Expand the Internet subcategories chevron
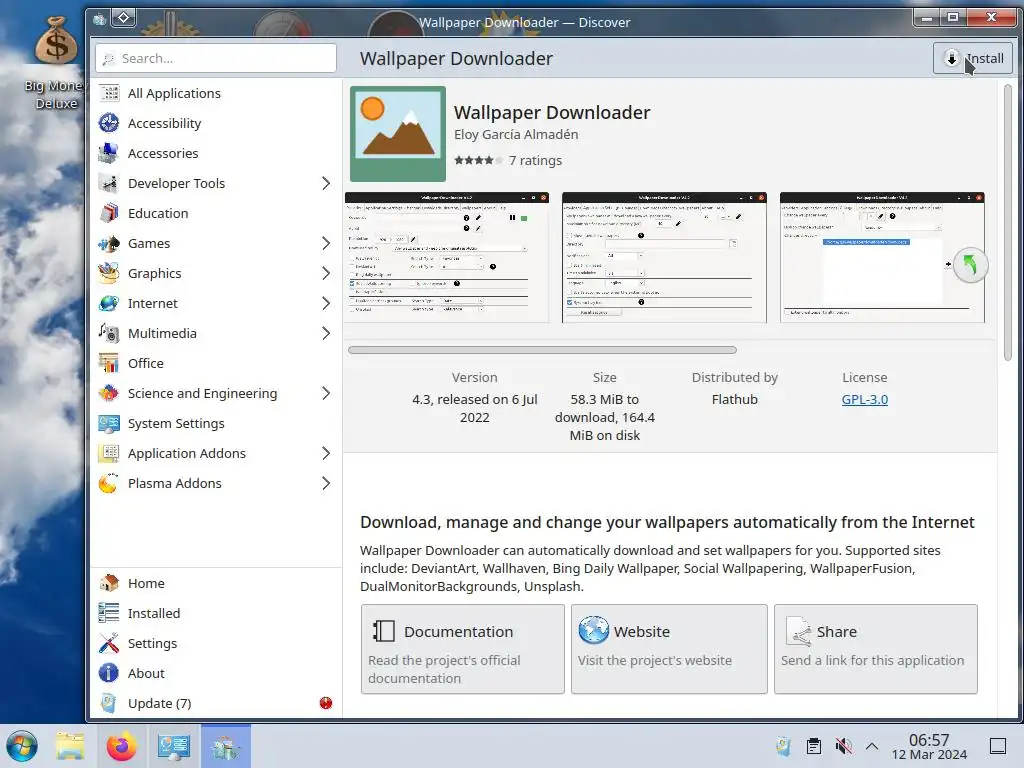This screenshot has height=768, width=1024. tap(326, 304)
